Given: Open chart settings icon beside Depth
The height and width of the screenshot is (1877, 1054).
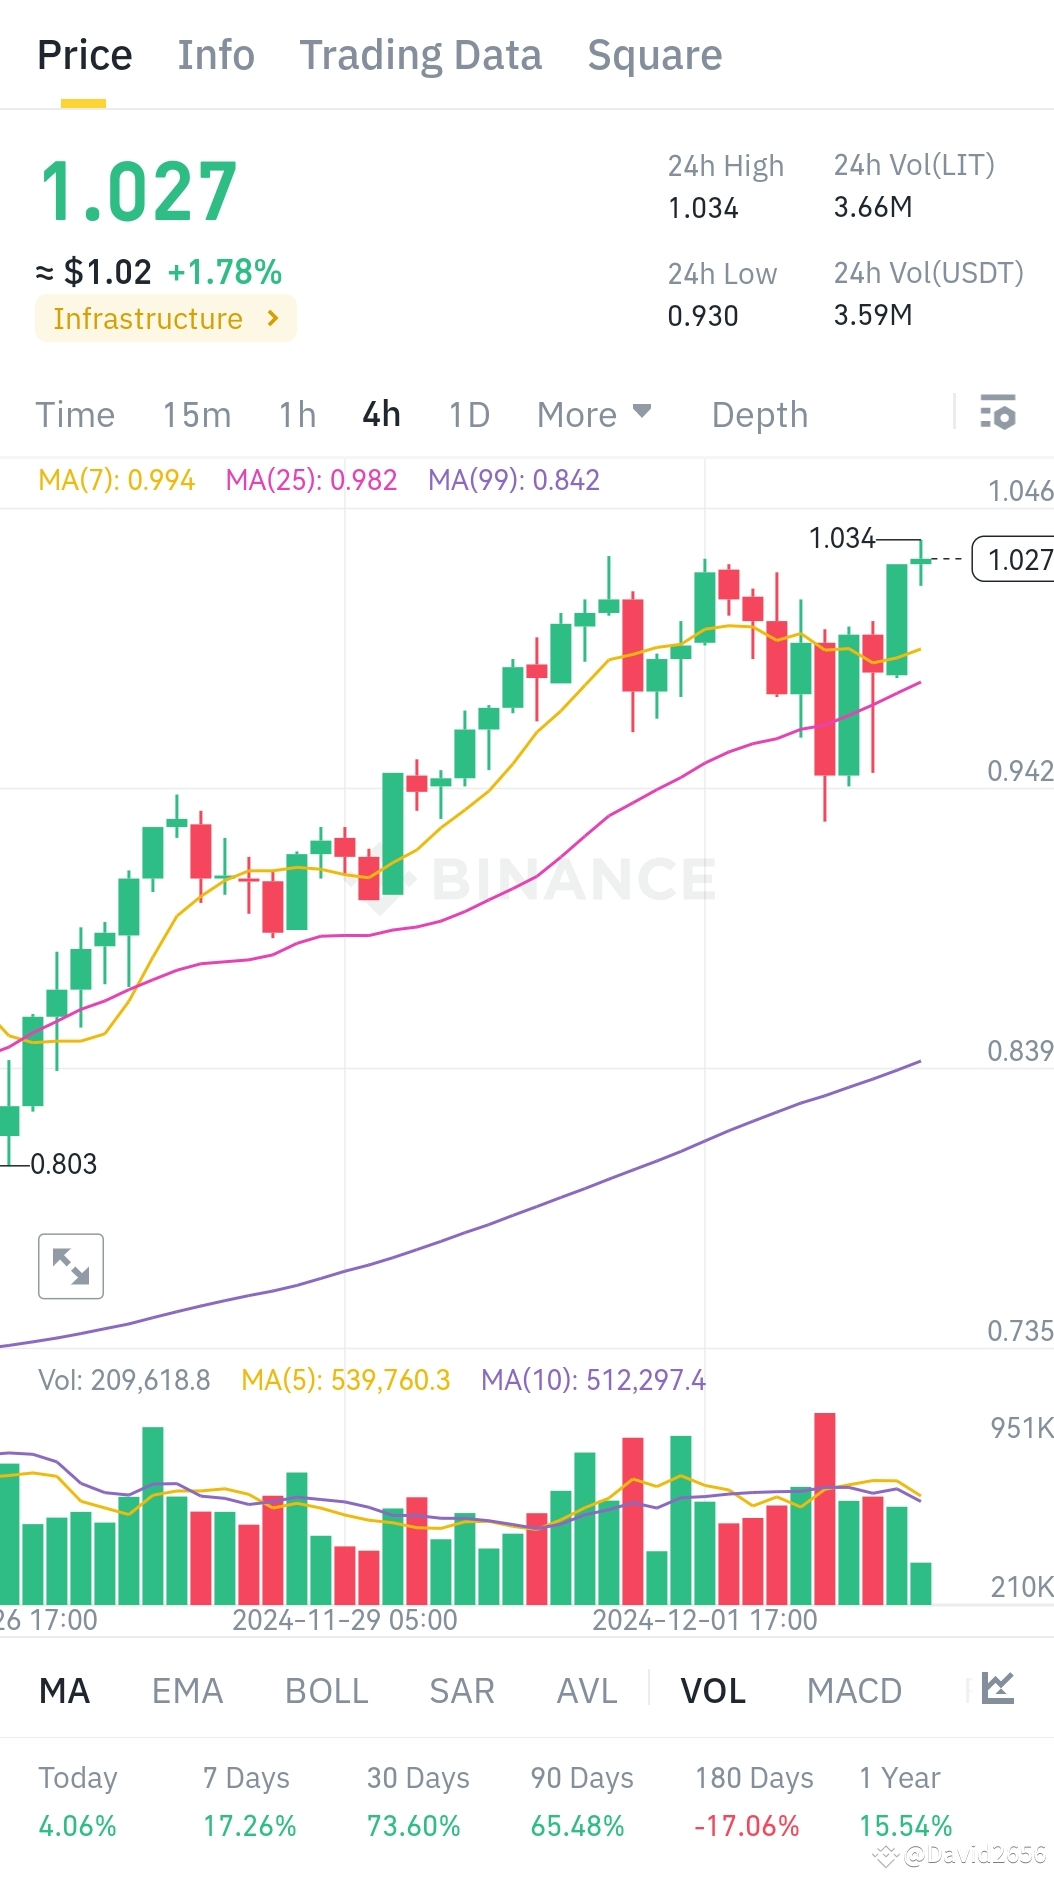Looking at the screenshot, I should point(997,413).
